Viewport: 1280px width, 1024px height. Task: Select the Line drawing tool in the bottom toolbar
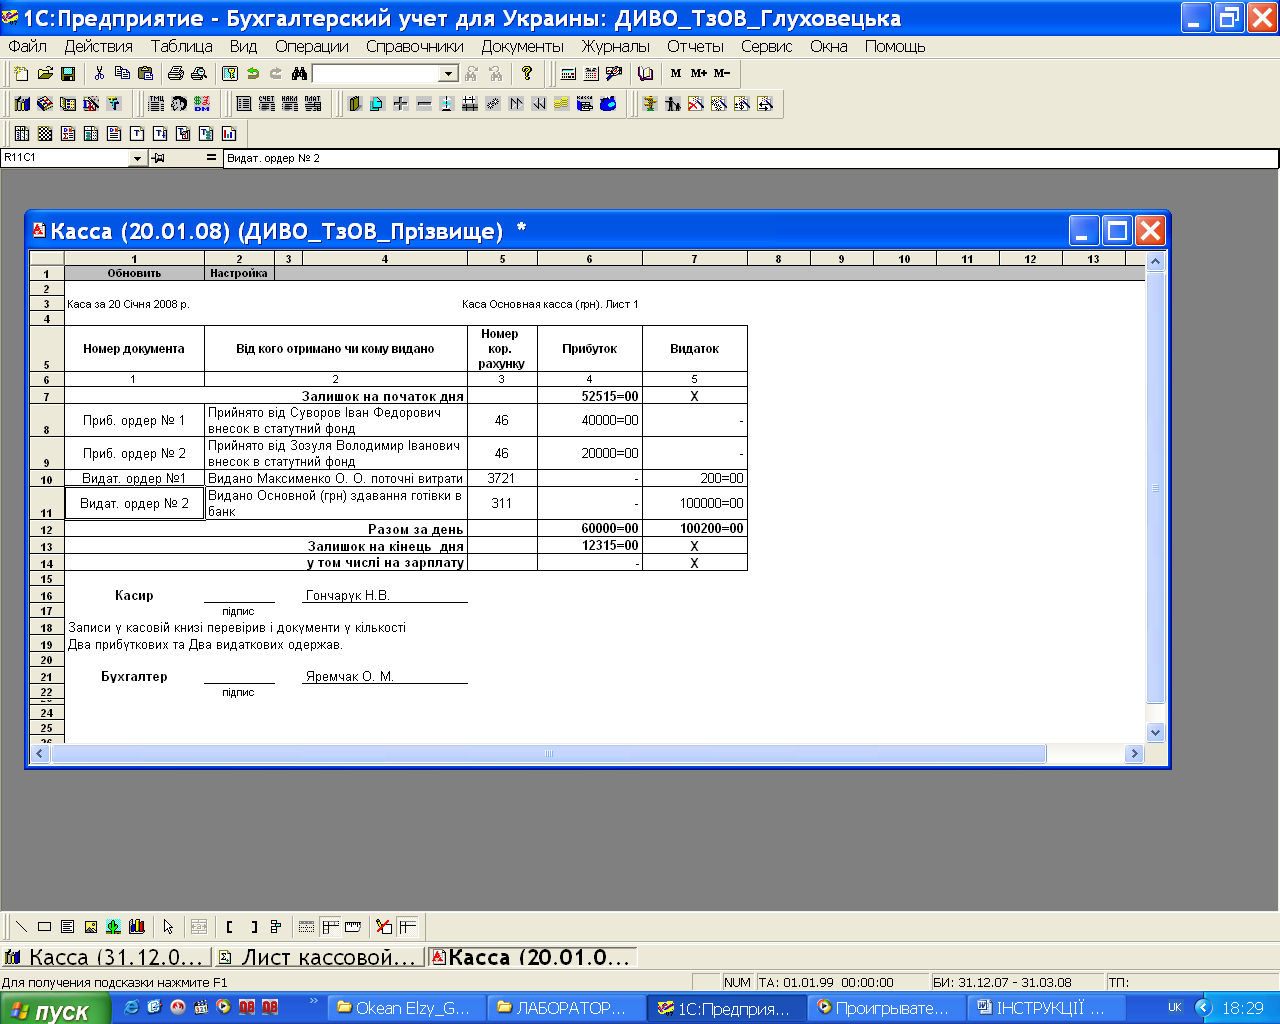click(x=22, y=927)
